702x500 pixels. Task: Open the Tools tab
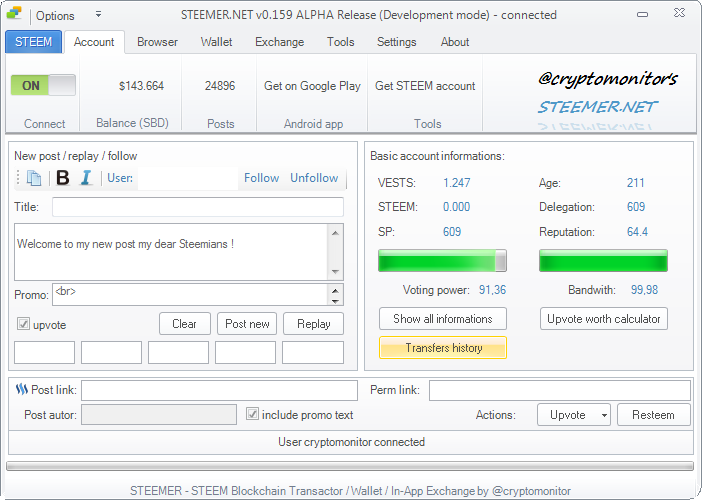pos(340,42)
